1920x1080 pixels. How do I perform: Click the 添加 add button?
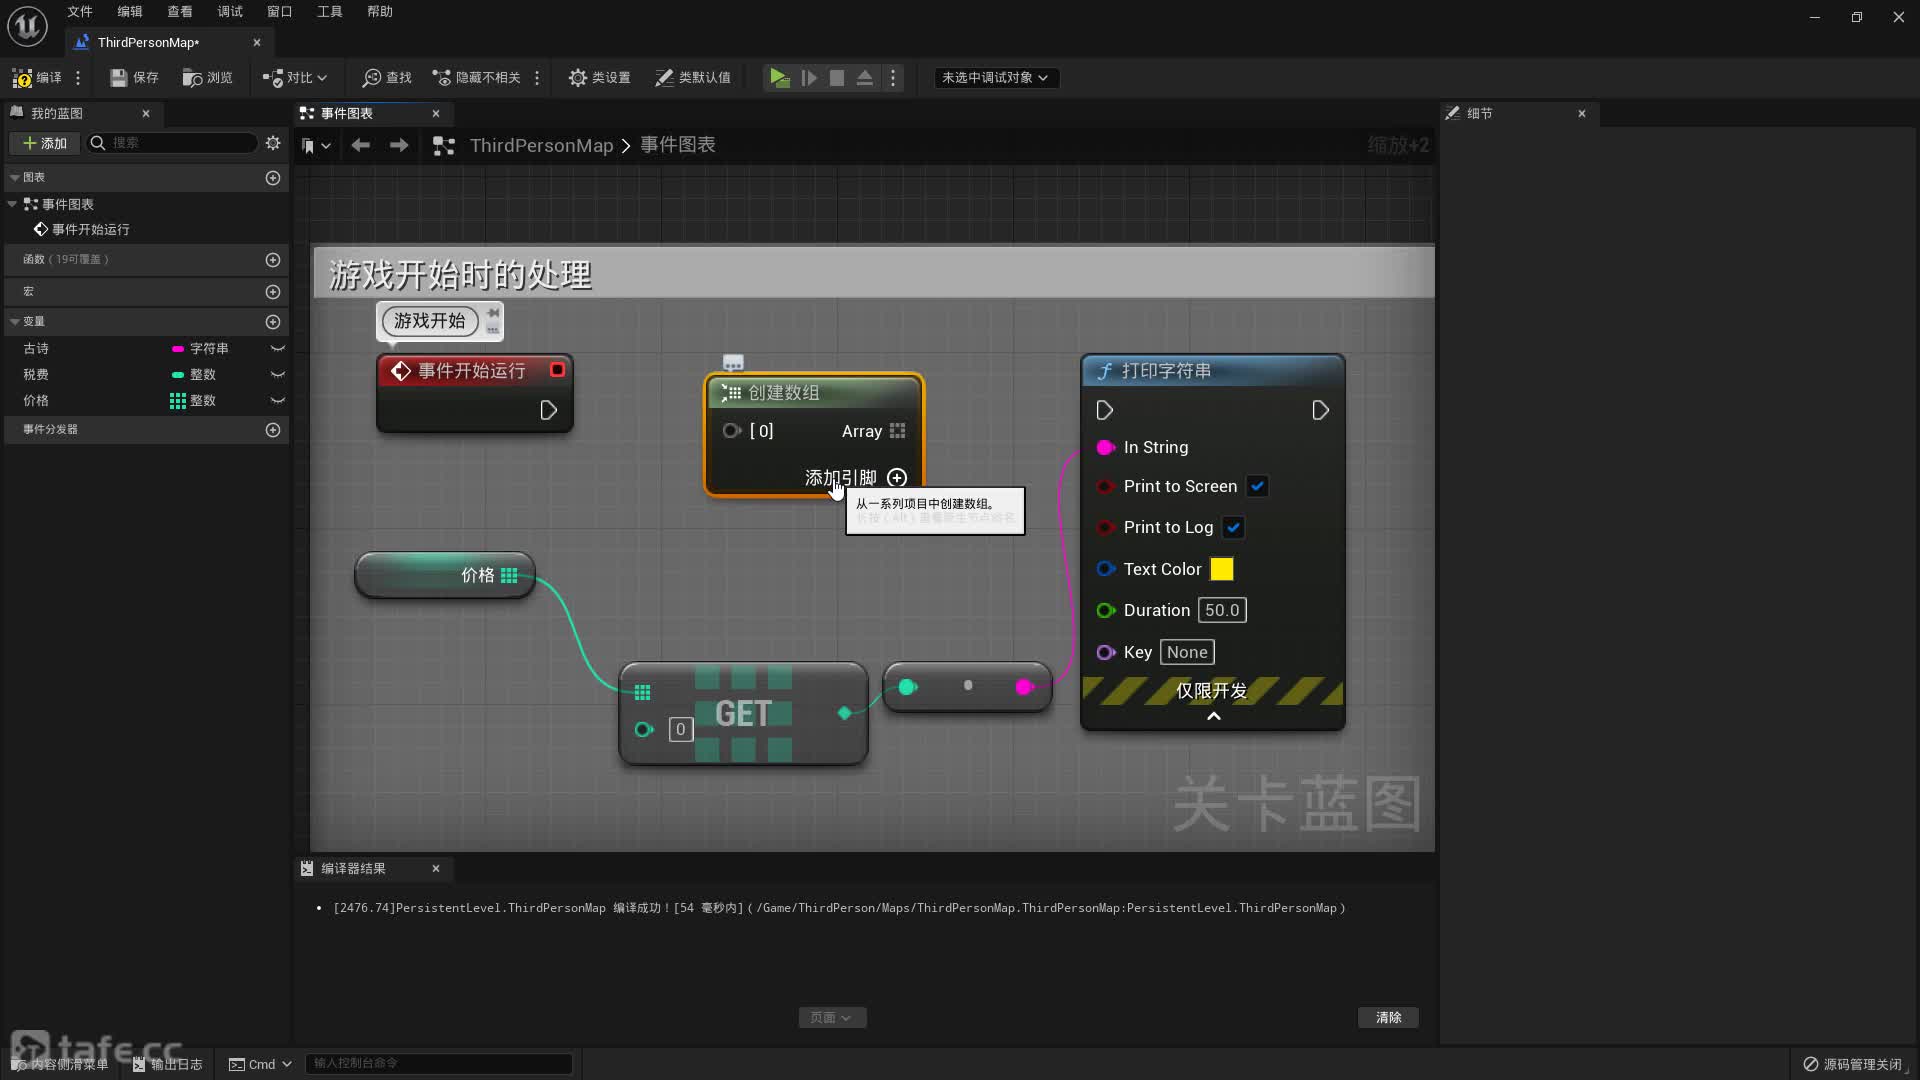[45, 144]
